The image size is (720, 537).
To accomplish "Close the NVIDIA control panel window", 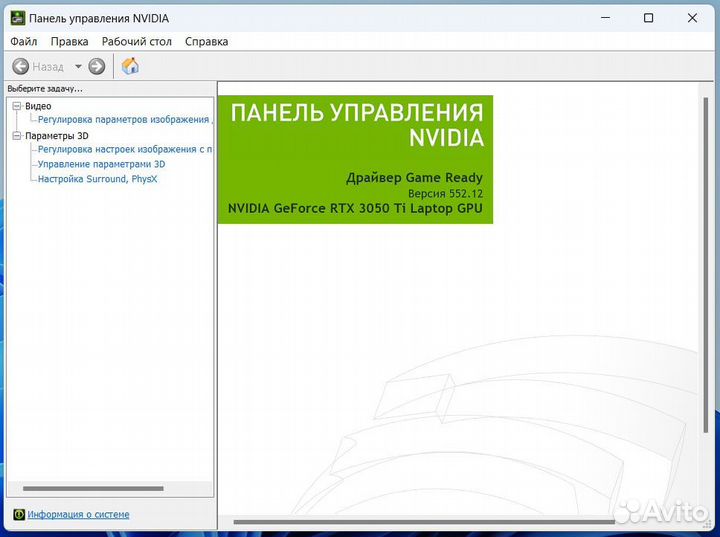I will (692, 18).
